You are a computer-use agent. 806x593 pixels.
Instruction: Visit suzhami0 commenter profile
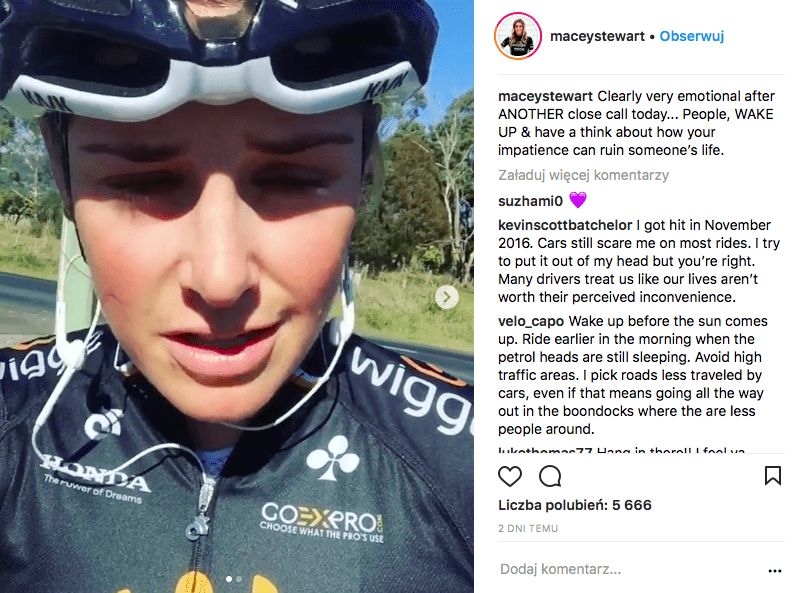point(529,200)
